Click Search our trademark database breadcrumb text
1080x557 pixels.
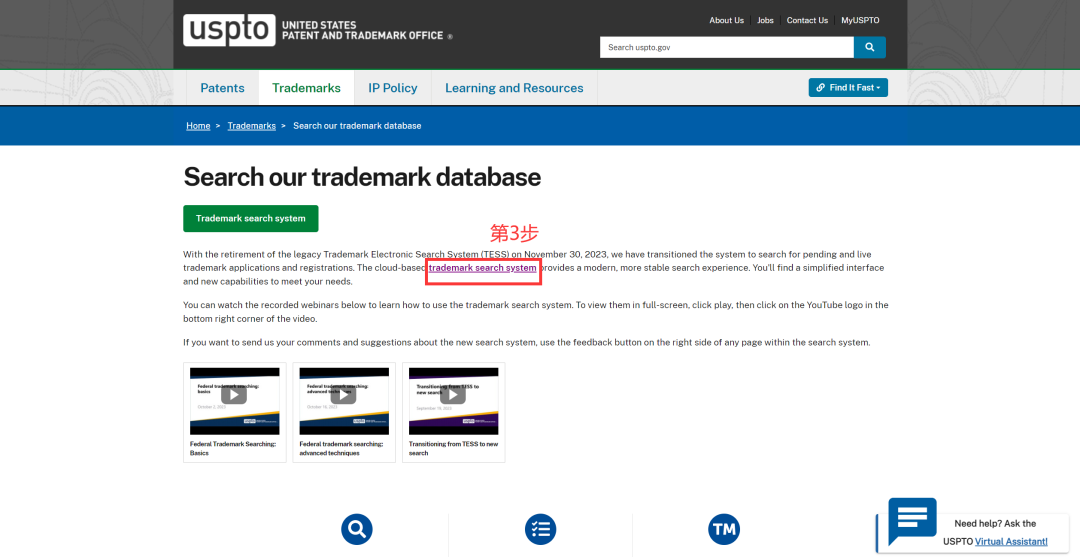click(x=357, y=125)
